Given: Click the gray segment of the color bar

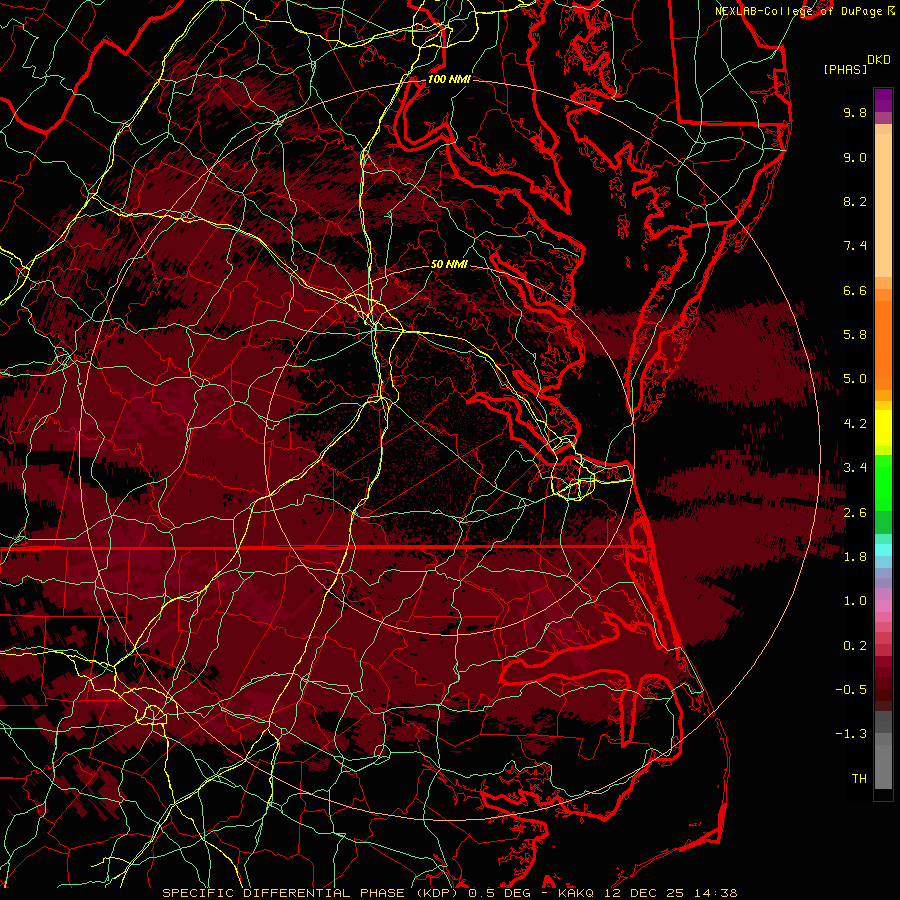Looking at the screenshot, I should click(x=883, y=752).
